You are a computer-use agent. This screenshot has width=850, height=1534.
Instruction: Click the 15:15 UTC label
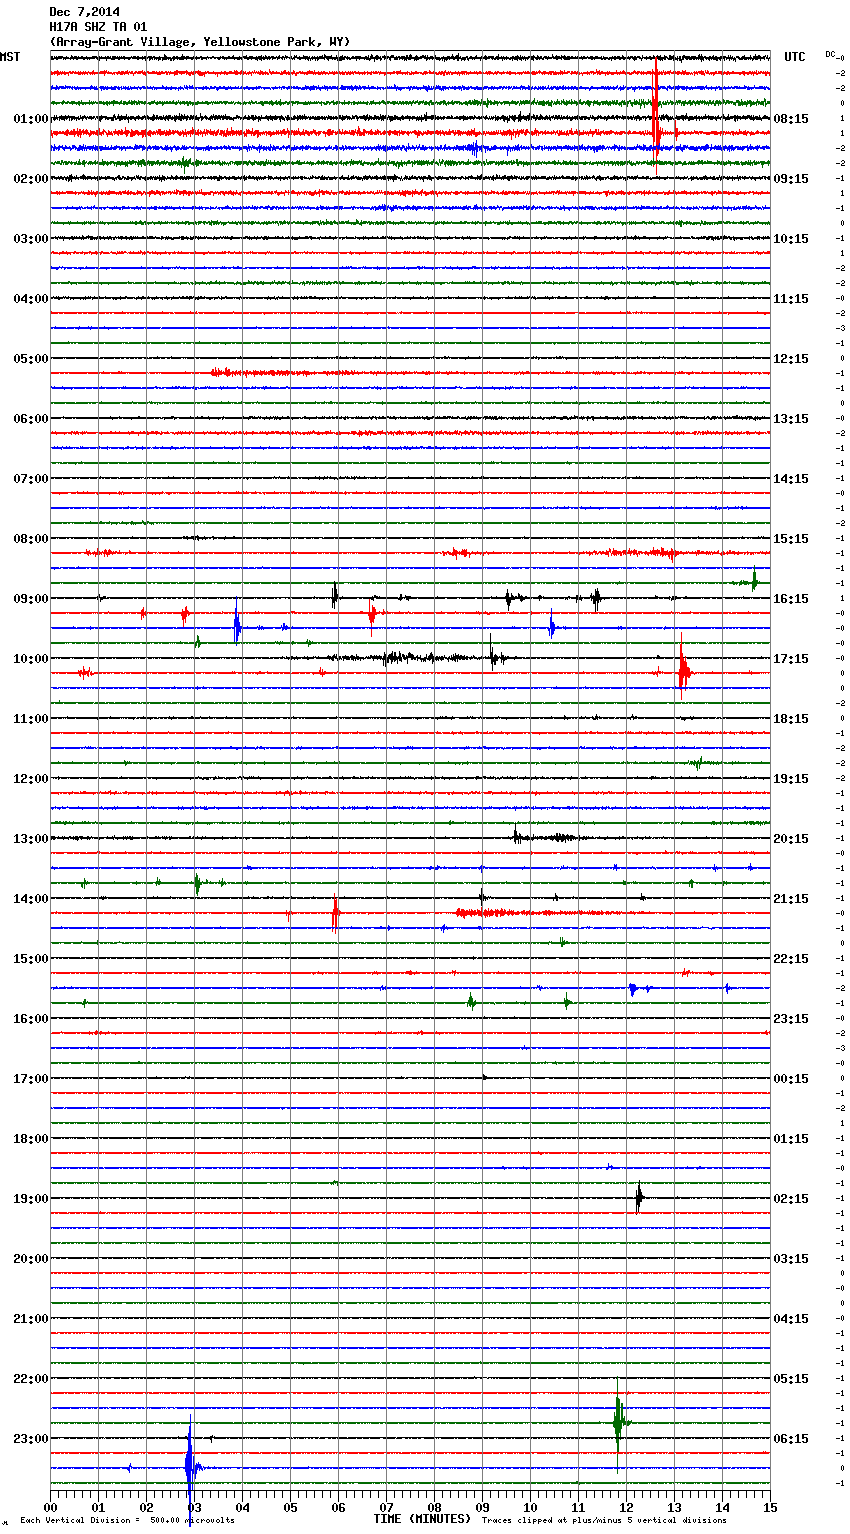(791, 539)
